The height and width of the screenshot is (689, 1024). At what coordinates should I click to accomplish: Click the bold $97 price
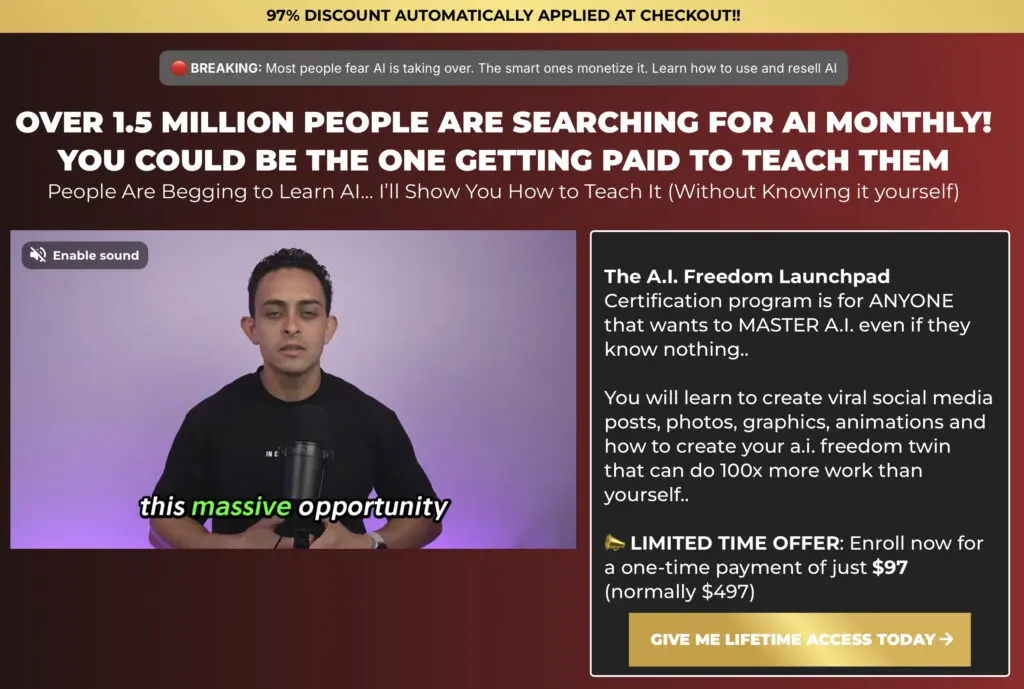(x=890, y=568)
